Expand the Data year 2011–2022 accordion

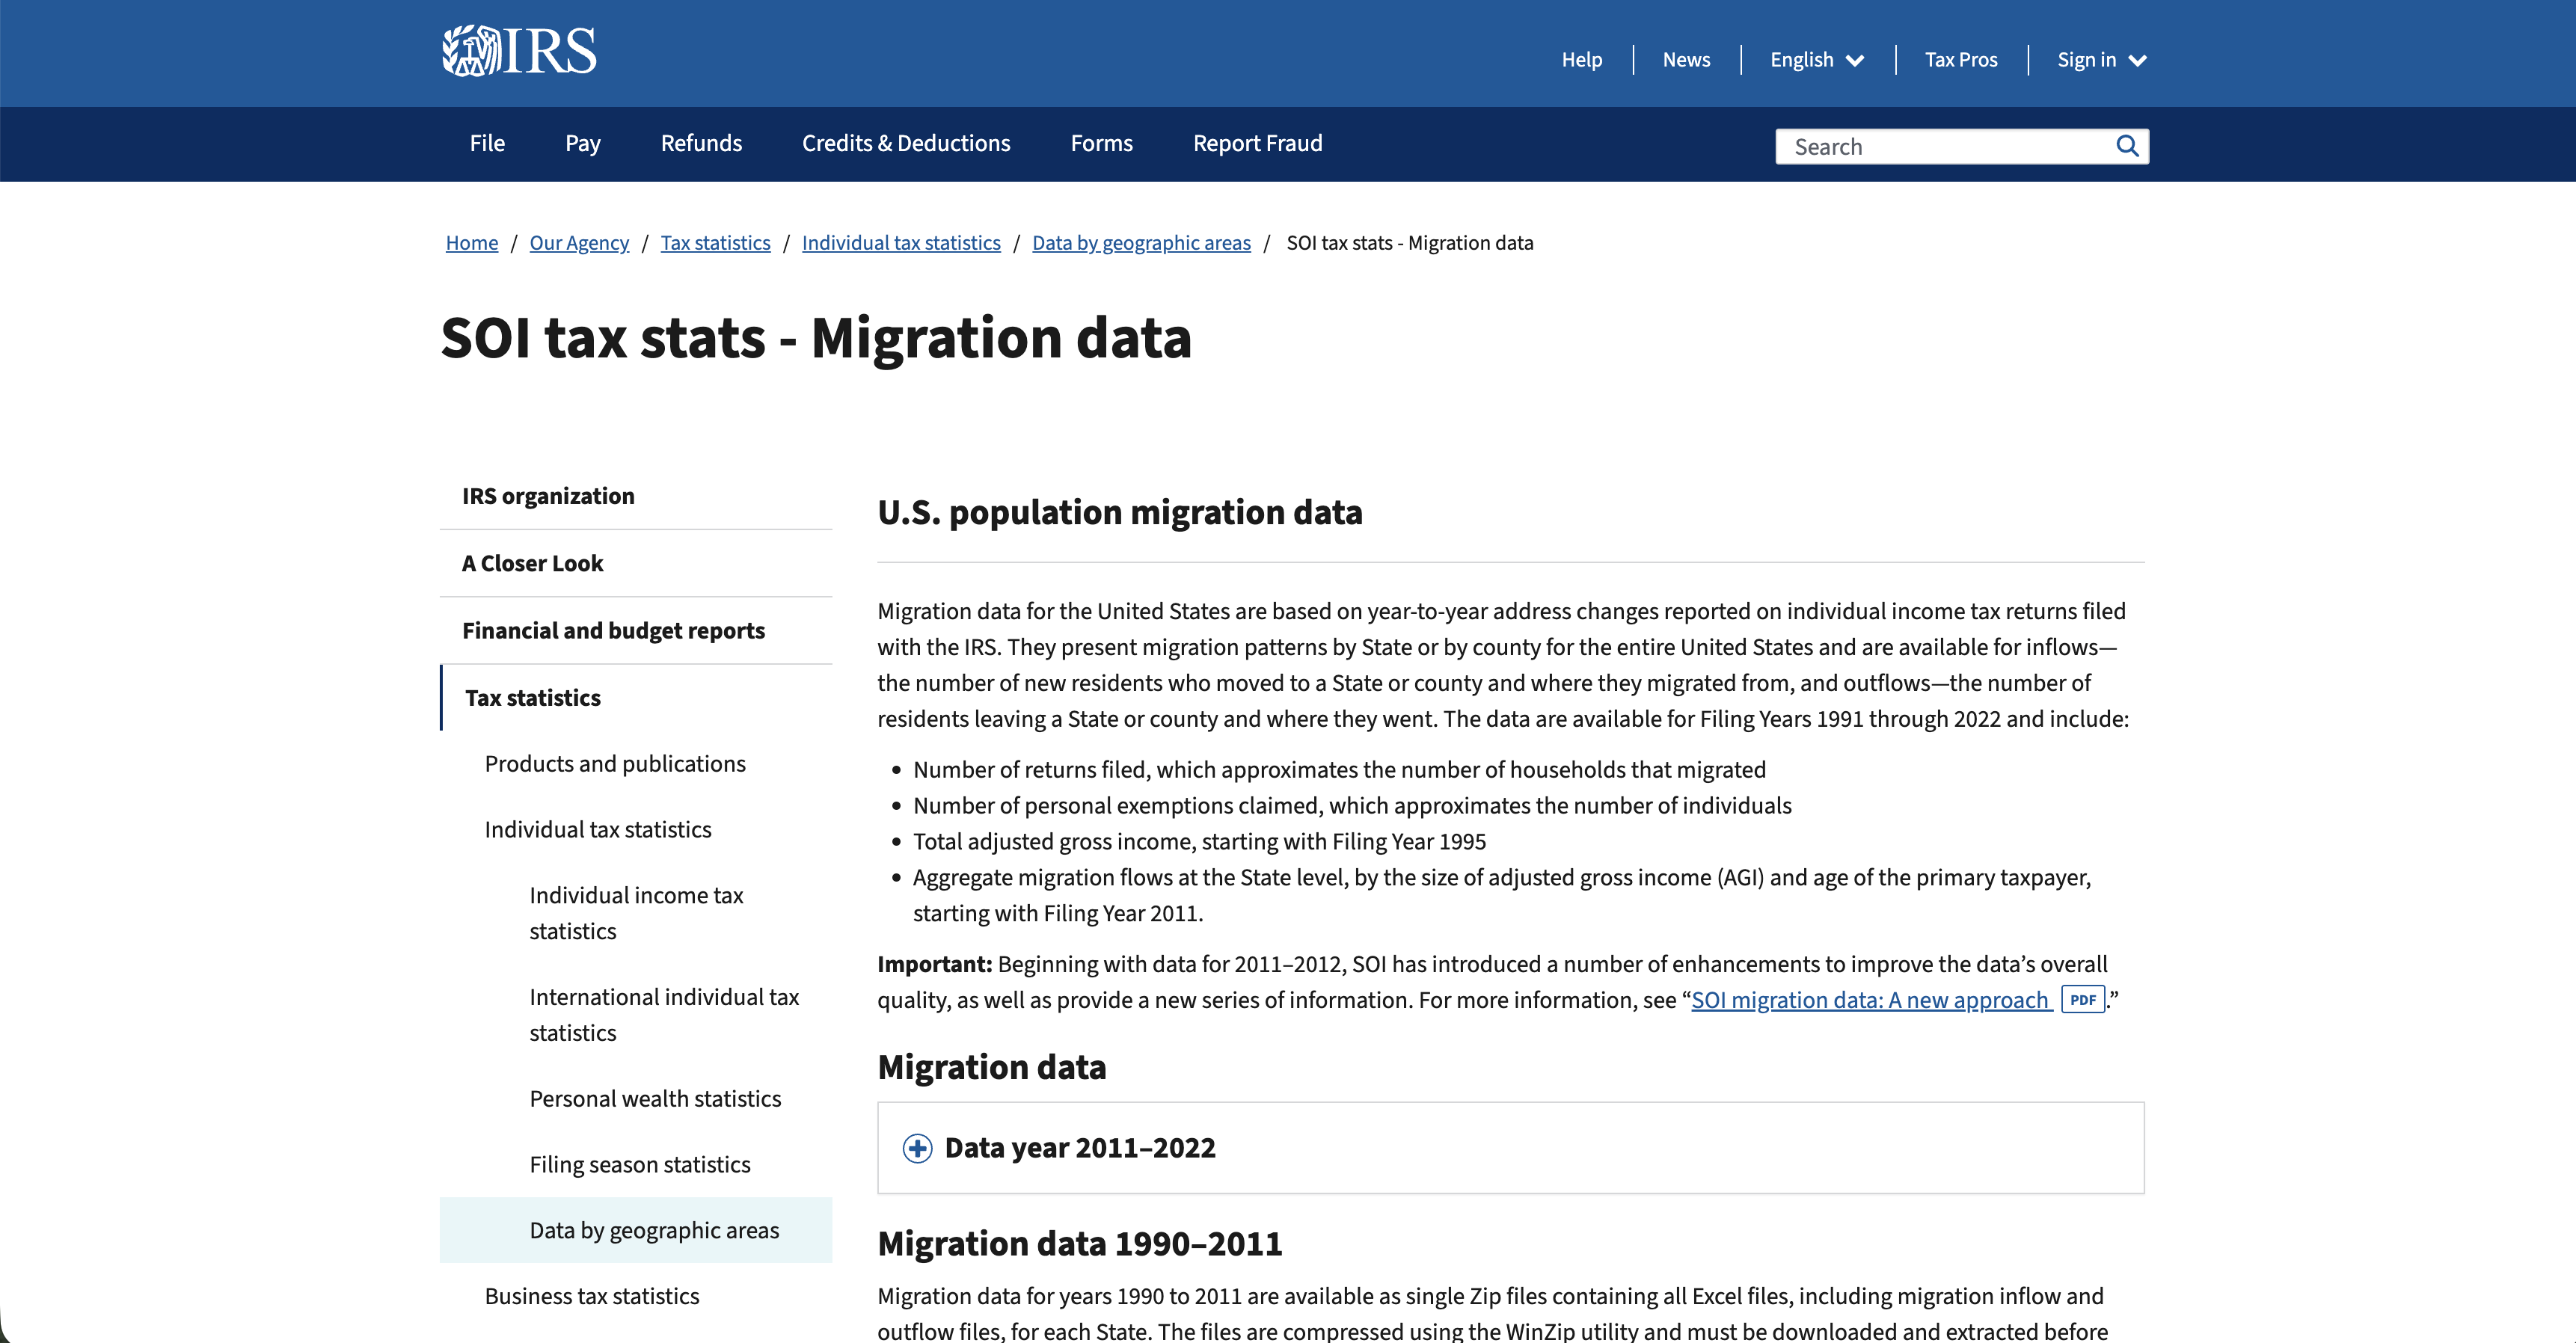pyautogui.click(x=1080, y=1148)
